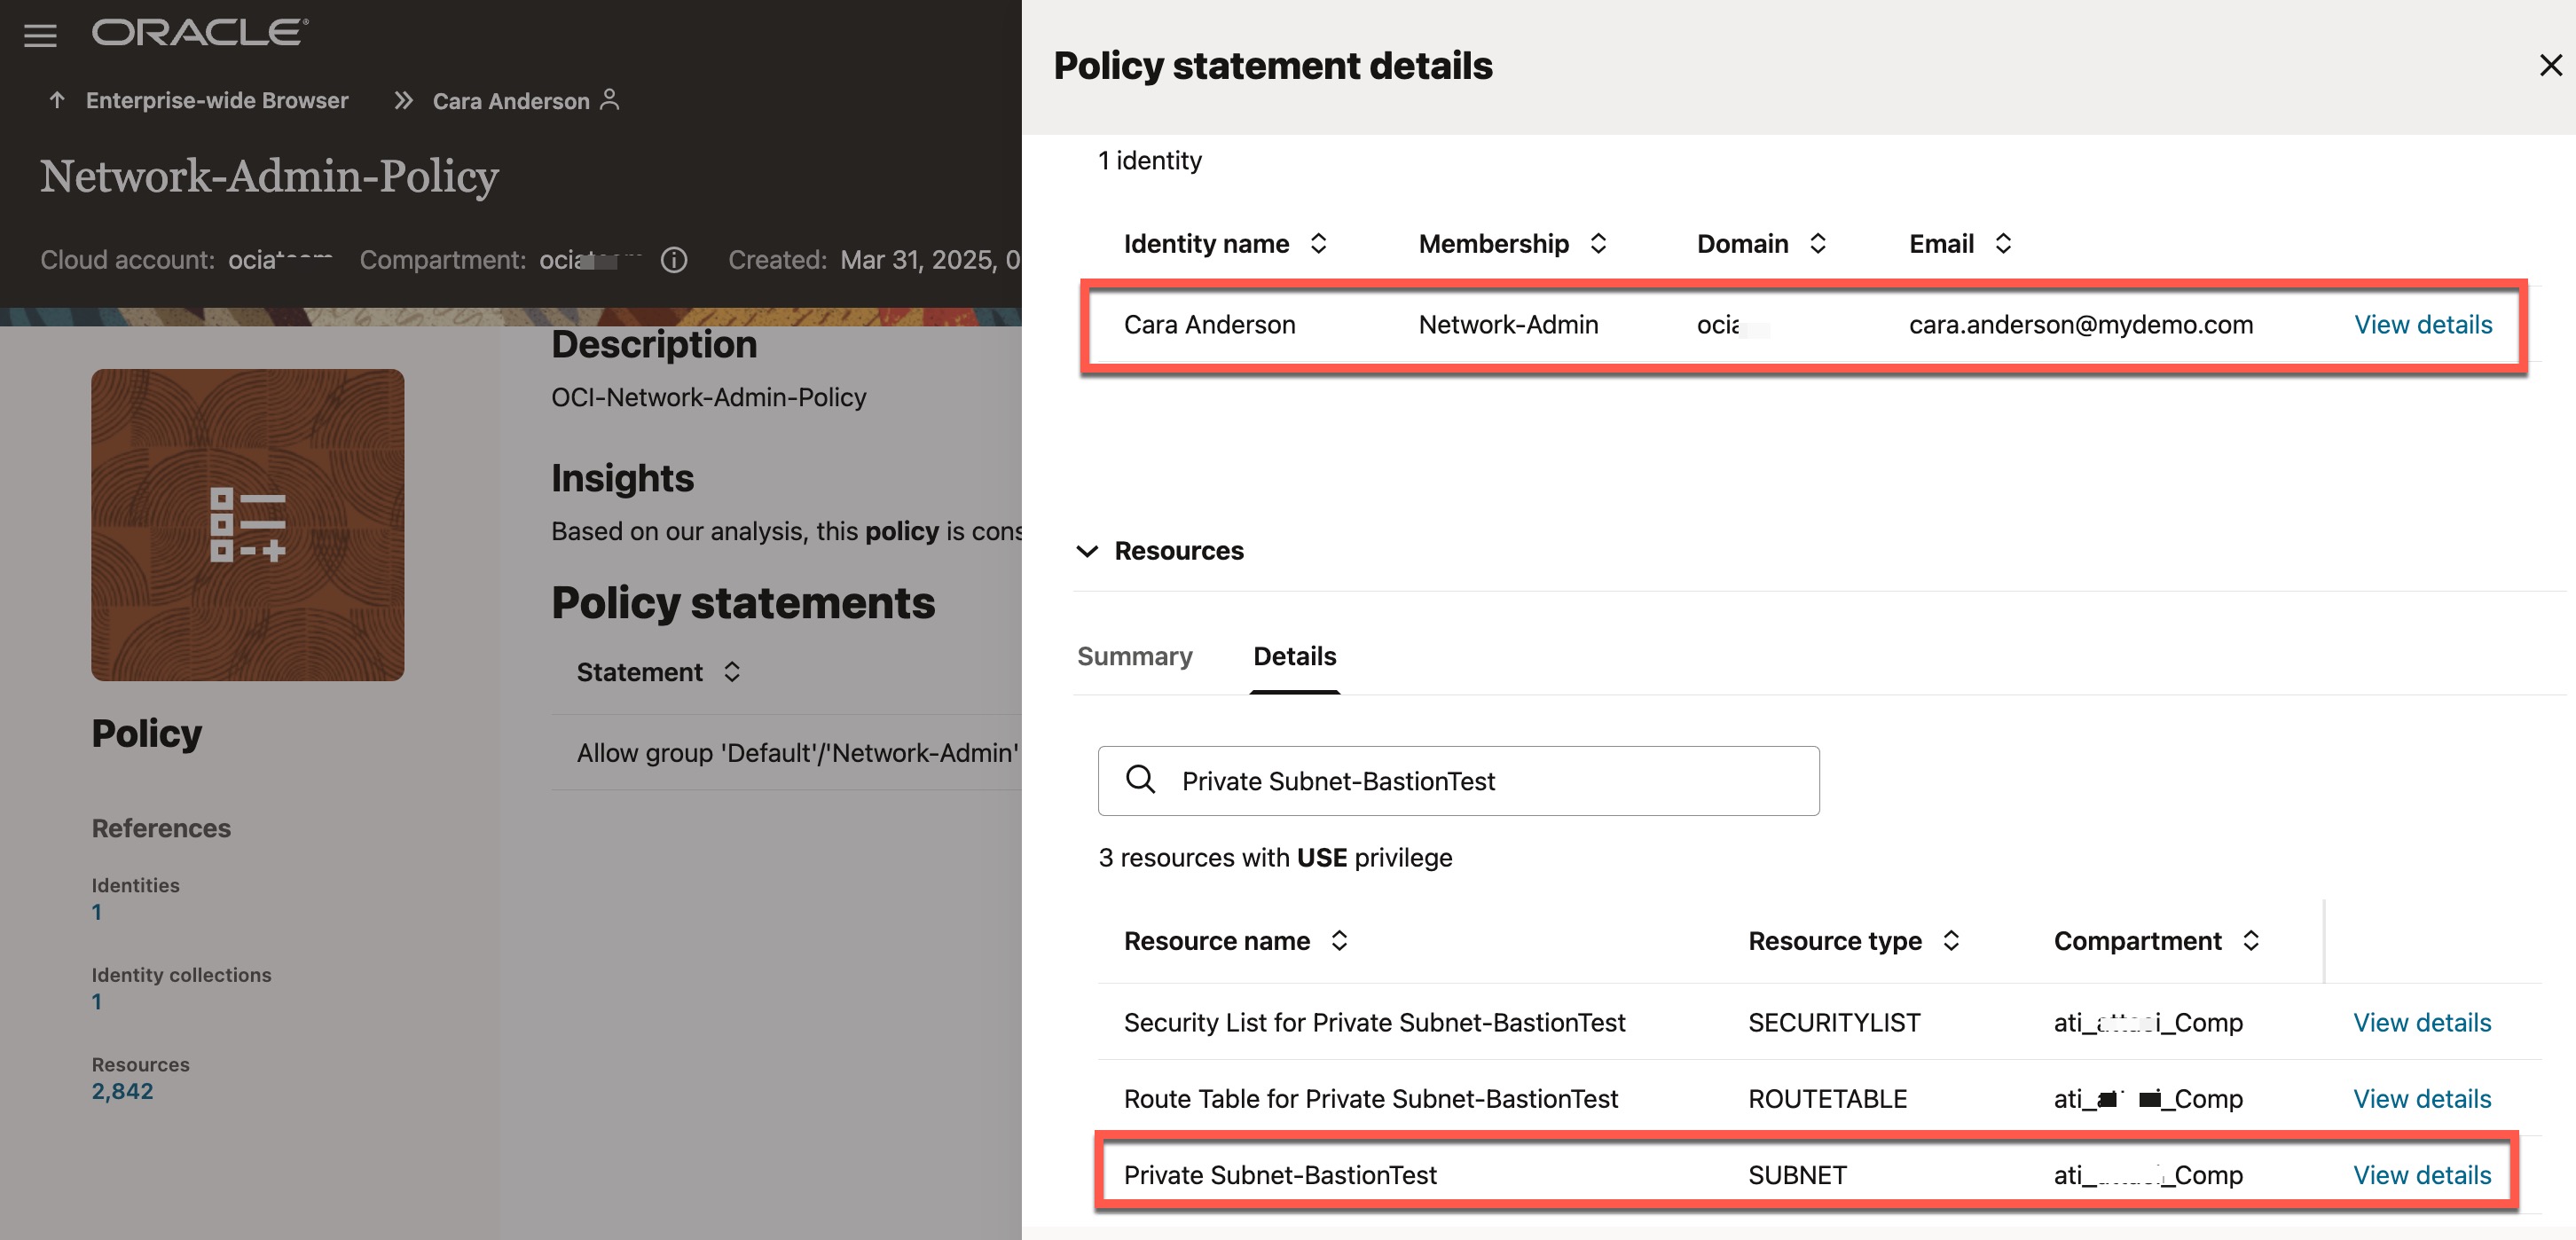Click the search magnifier icon
Screen dimensions: 2576x1240
click(1140, 779)
